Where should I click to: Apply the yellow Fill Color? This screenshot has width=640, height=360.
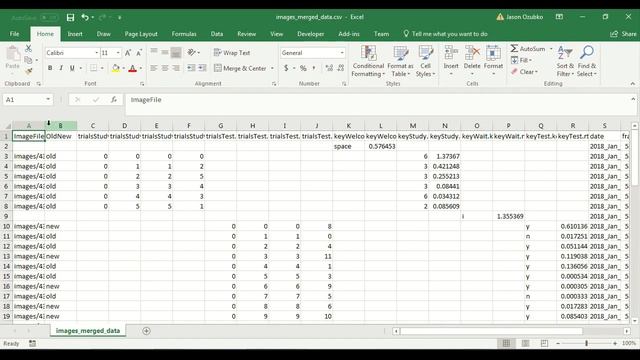(x=116, y=68)
